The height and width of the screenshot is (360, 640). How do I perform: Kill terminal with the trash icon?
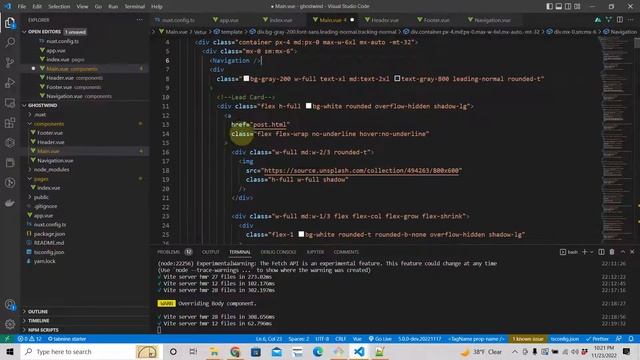(612, 252)
